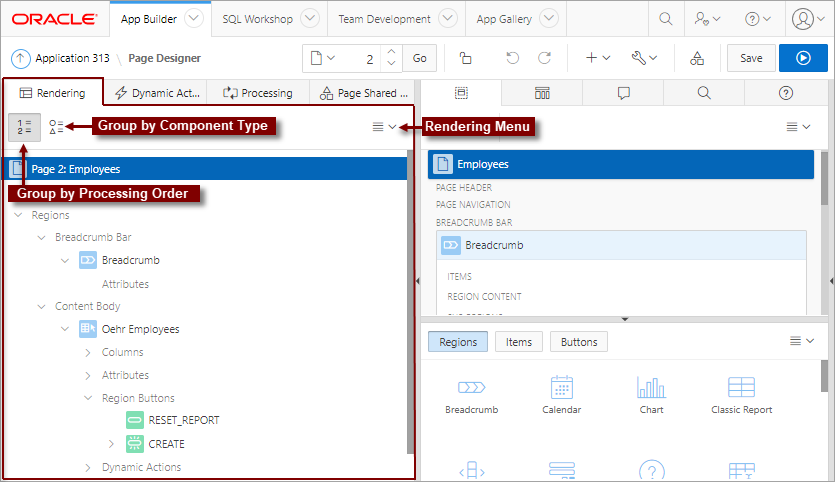Image resolution: width=835 pixels, height=482 pixels.
Task: Click the page number input field
Action: click(359, 59)
